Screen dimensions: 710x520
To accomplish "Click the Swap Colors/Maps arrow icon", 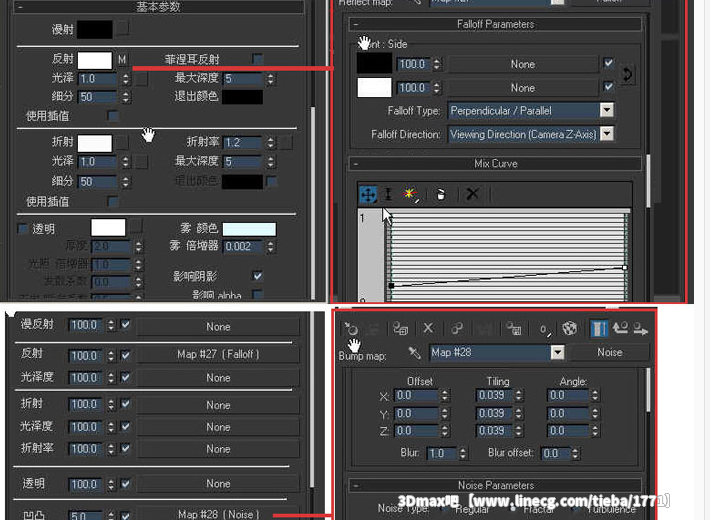I will point(627,75).
